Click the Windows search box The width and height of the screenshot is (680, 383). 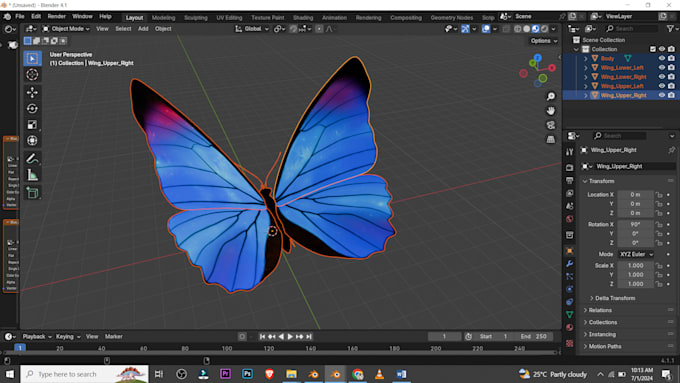(x=84, y=374)
